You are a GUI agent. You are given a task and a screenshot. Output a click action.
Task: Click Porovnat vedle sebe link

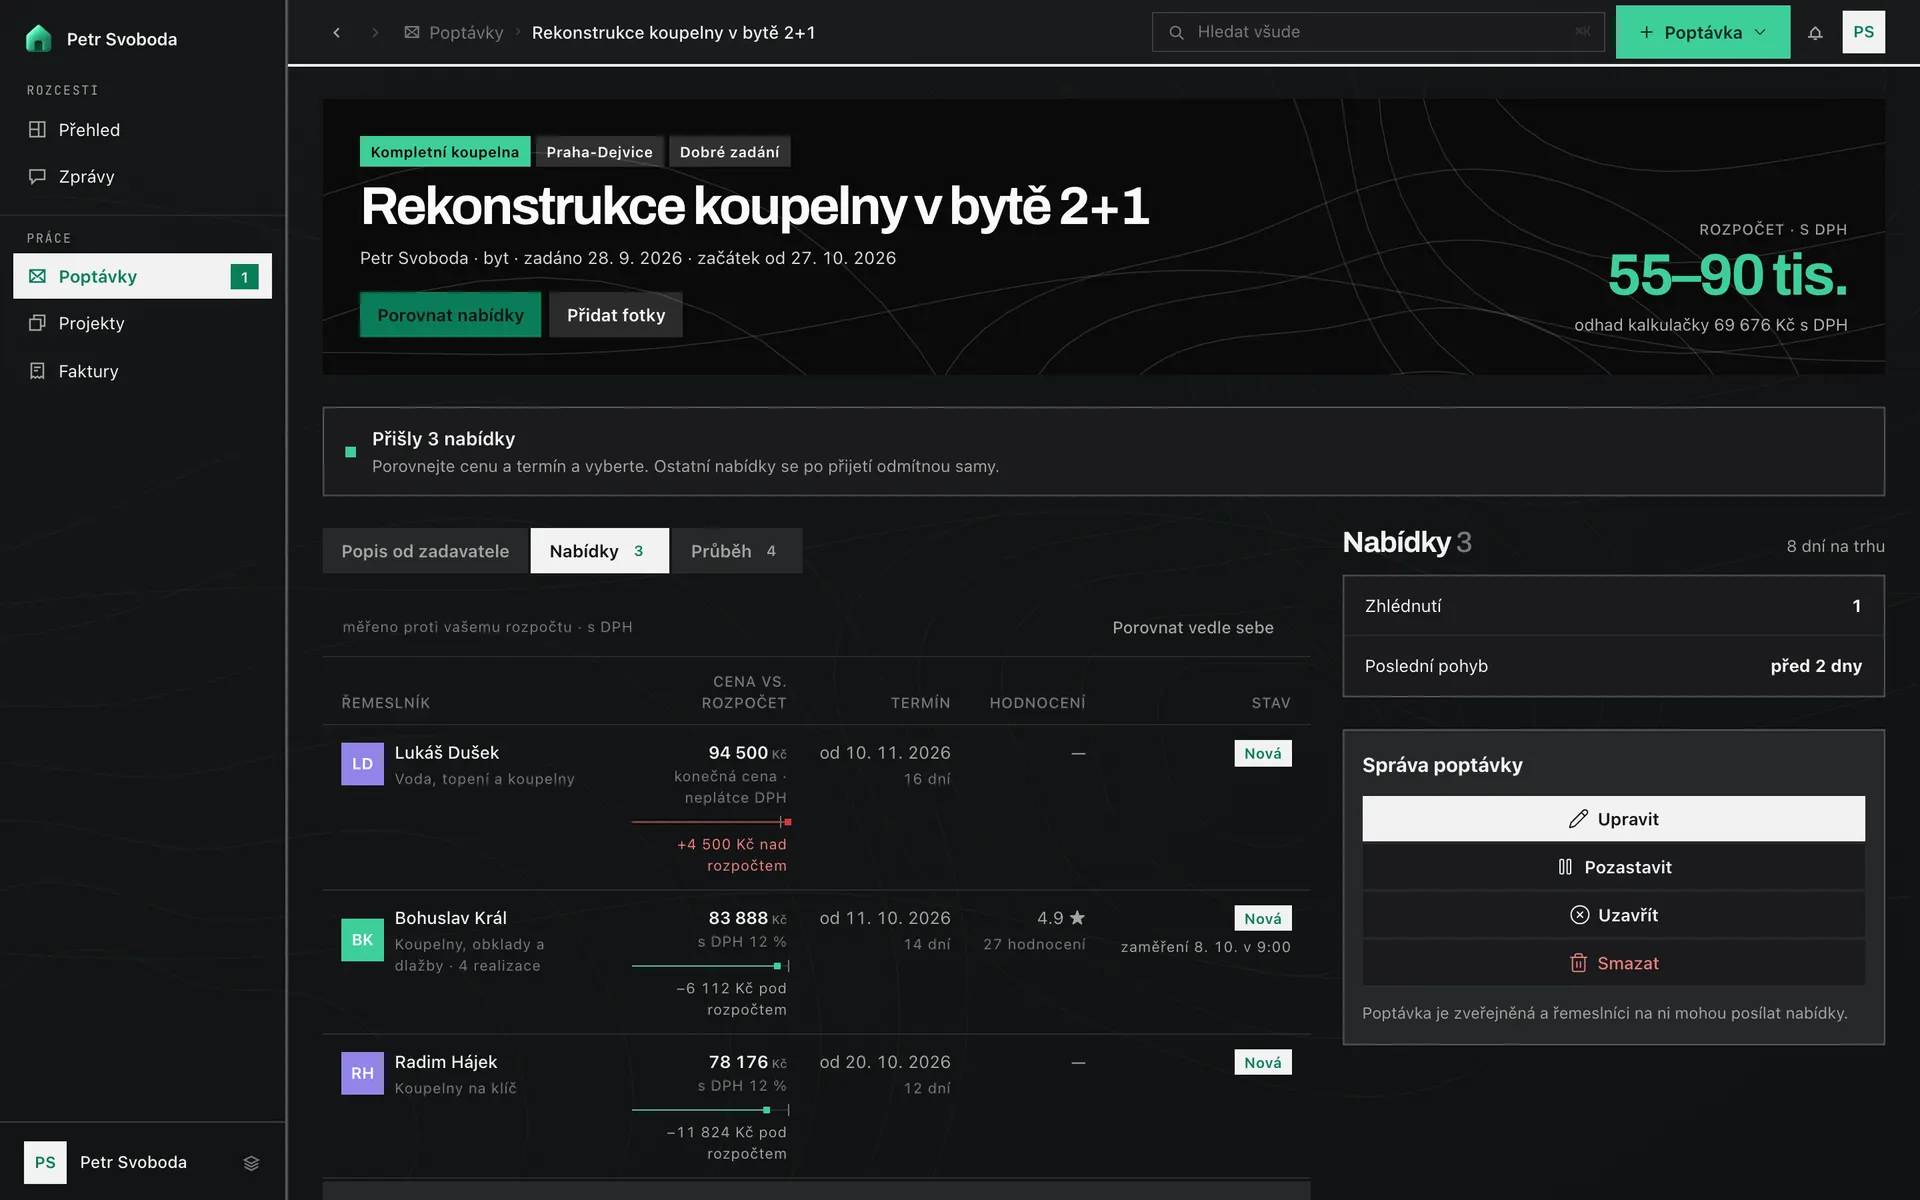(x=1193, y=628)
